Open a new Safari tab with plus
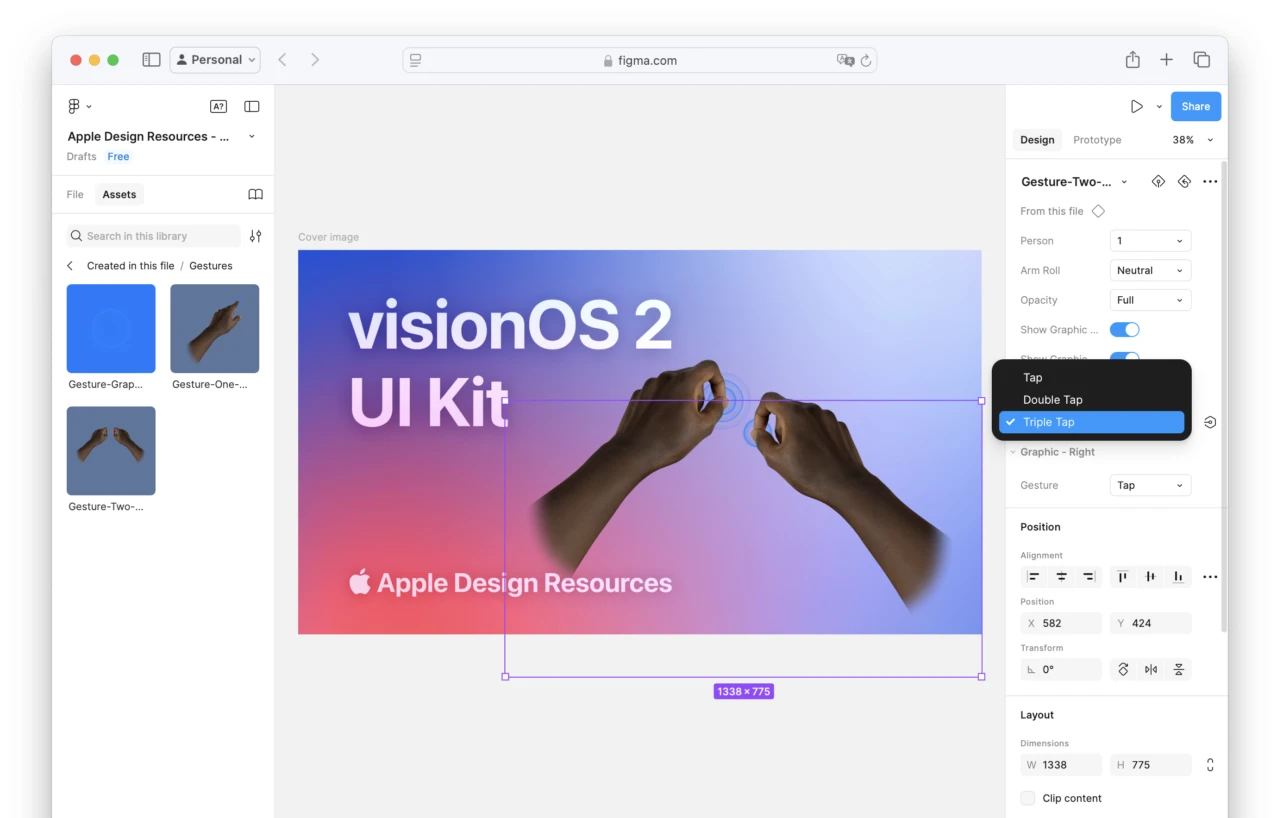 (x=1166, y=60)
